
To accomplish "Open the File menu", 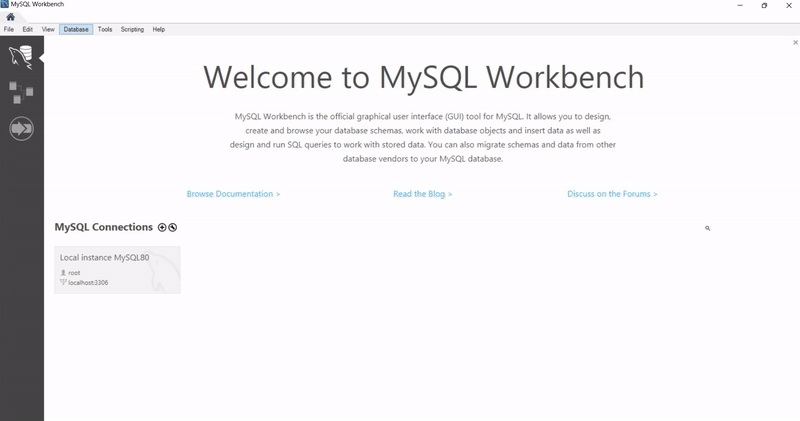I will [9, 30].
